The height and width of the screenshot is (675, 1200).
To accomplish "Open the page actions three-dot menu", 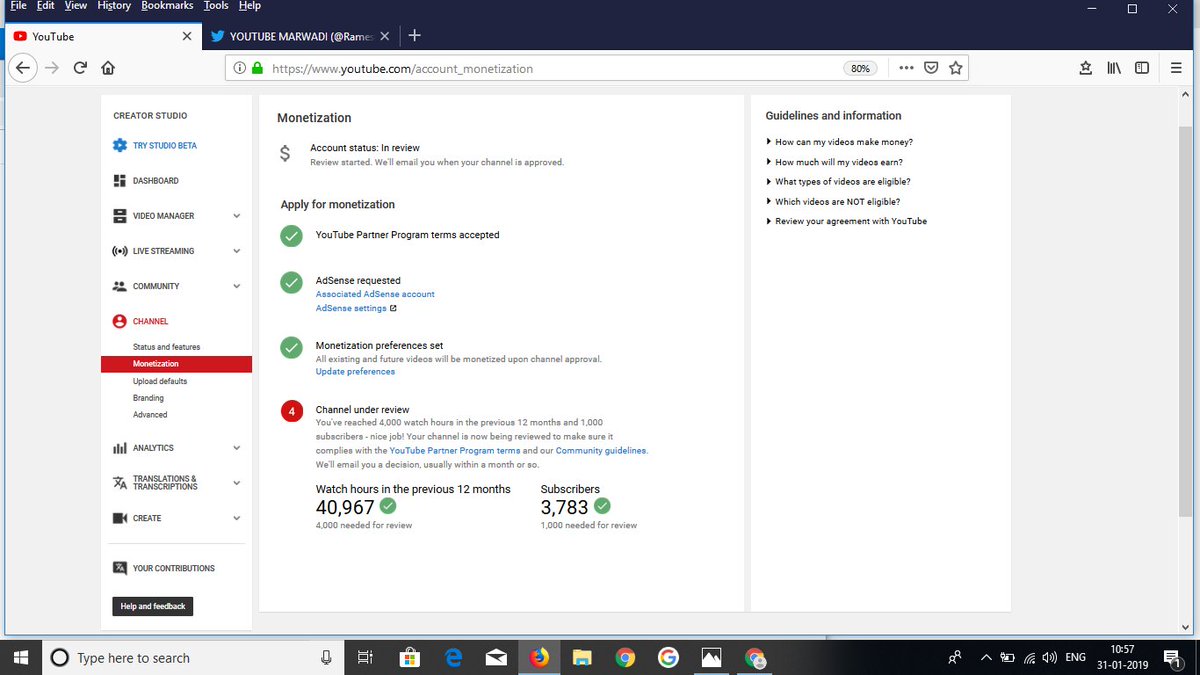I will (906, 68).
